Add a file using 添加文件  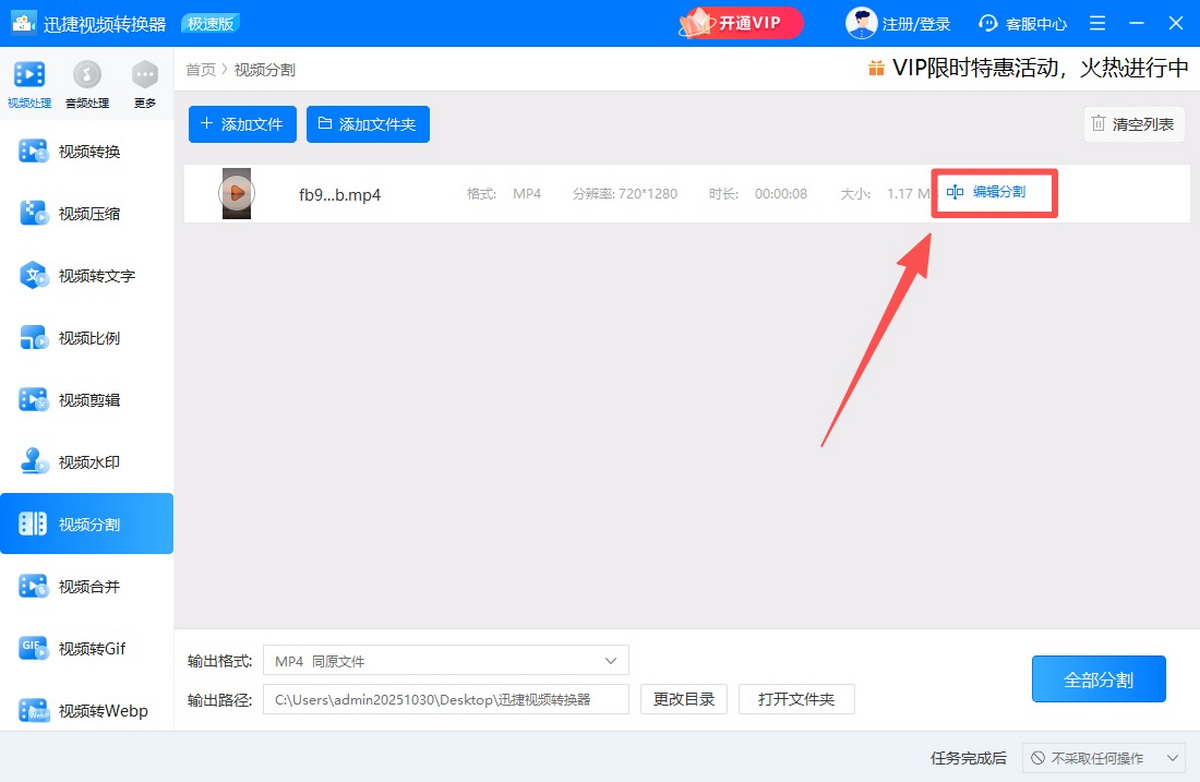[242, 124]
